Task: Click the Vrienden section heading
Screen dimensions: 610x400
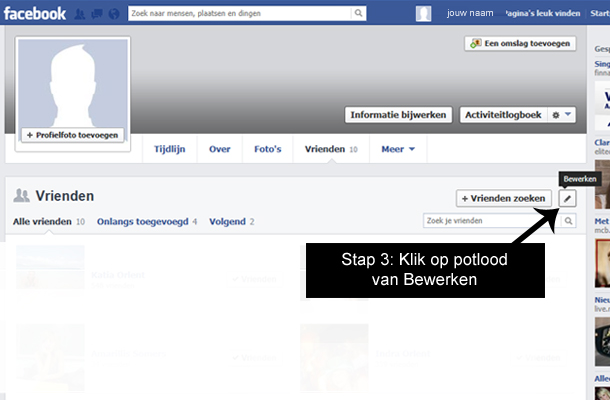Action: [x=65, y=196]
